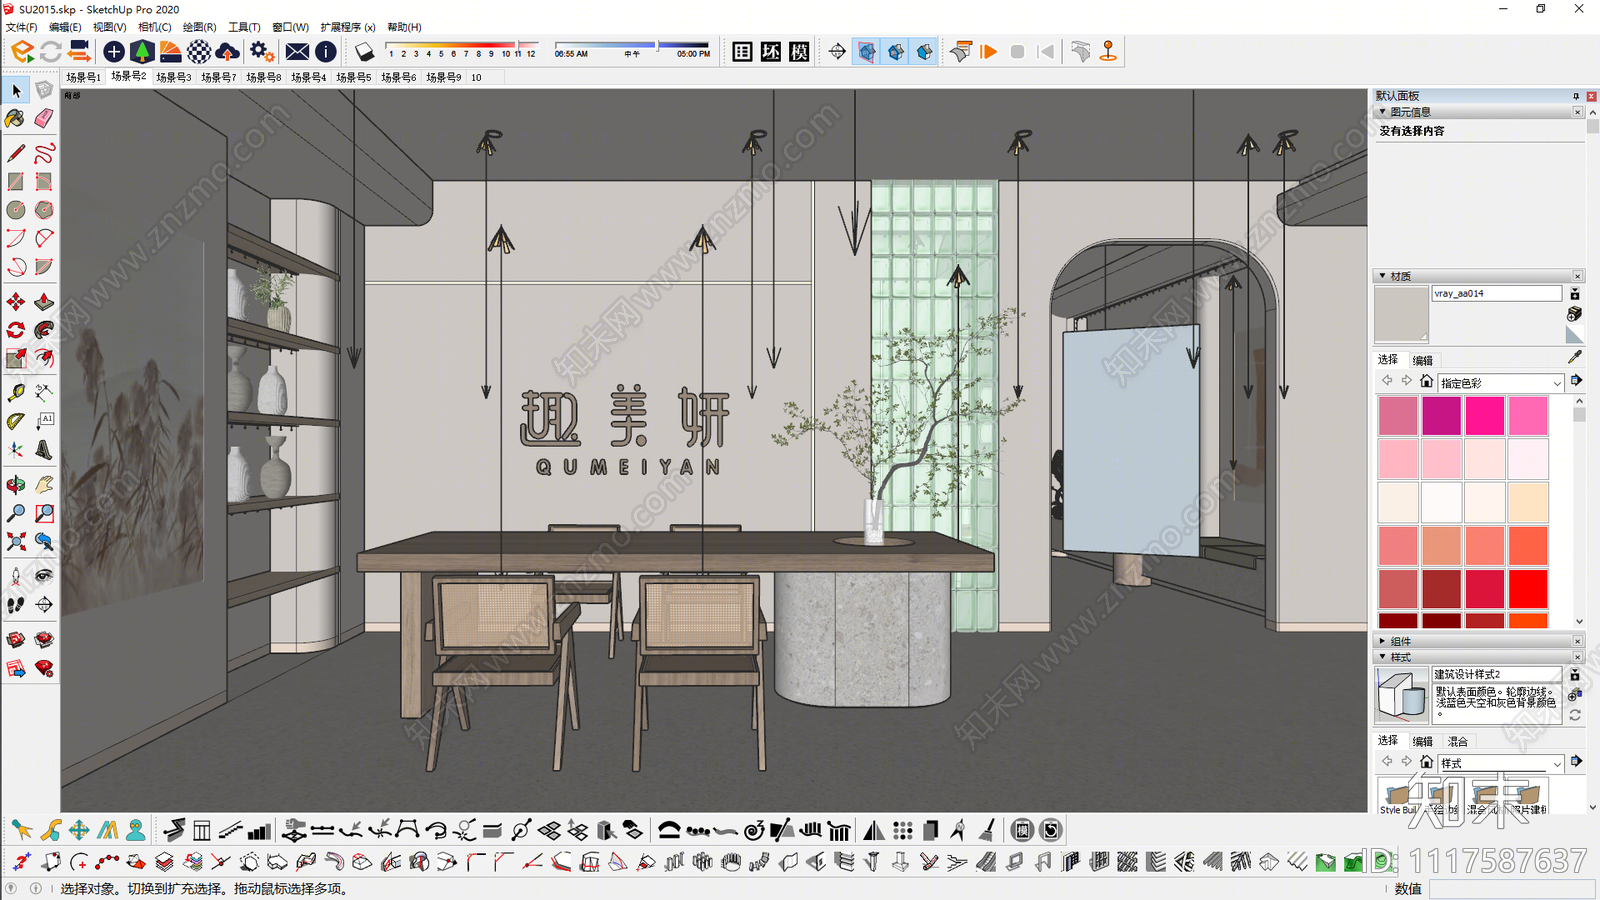Click the 数值 measurements input box

[1512, 889]
